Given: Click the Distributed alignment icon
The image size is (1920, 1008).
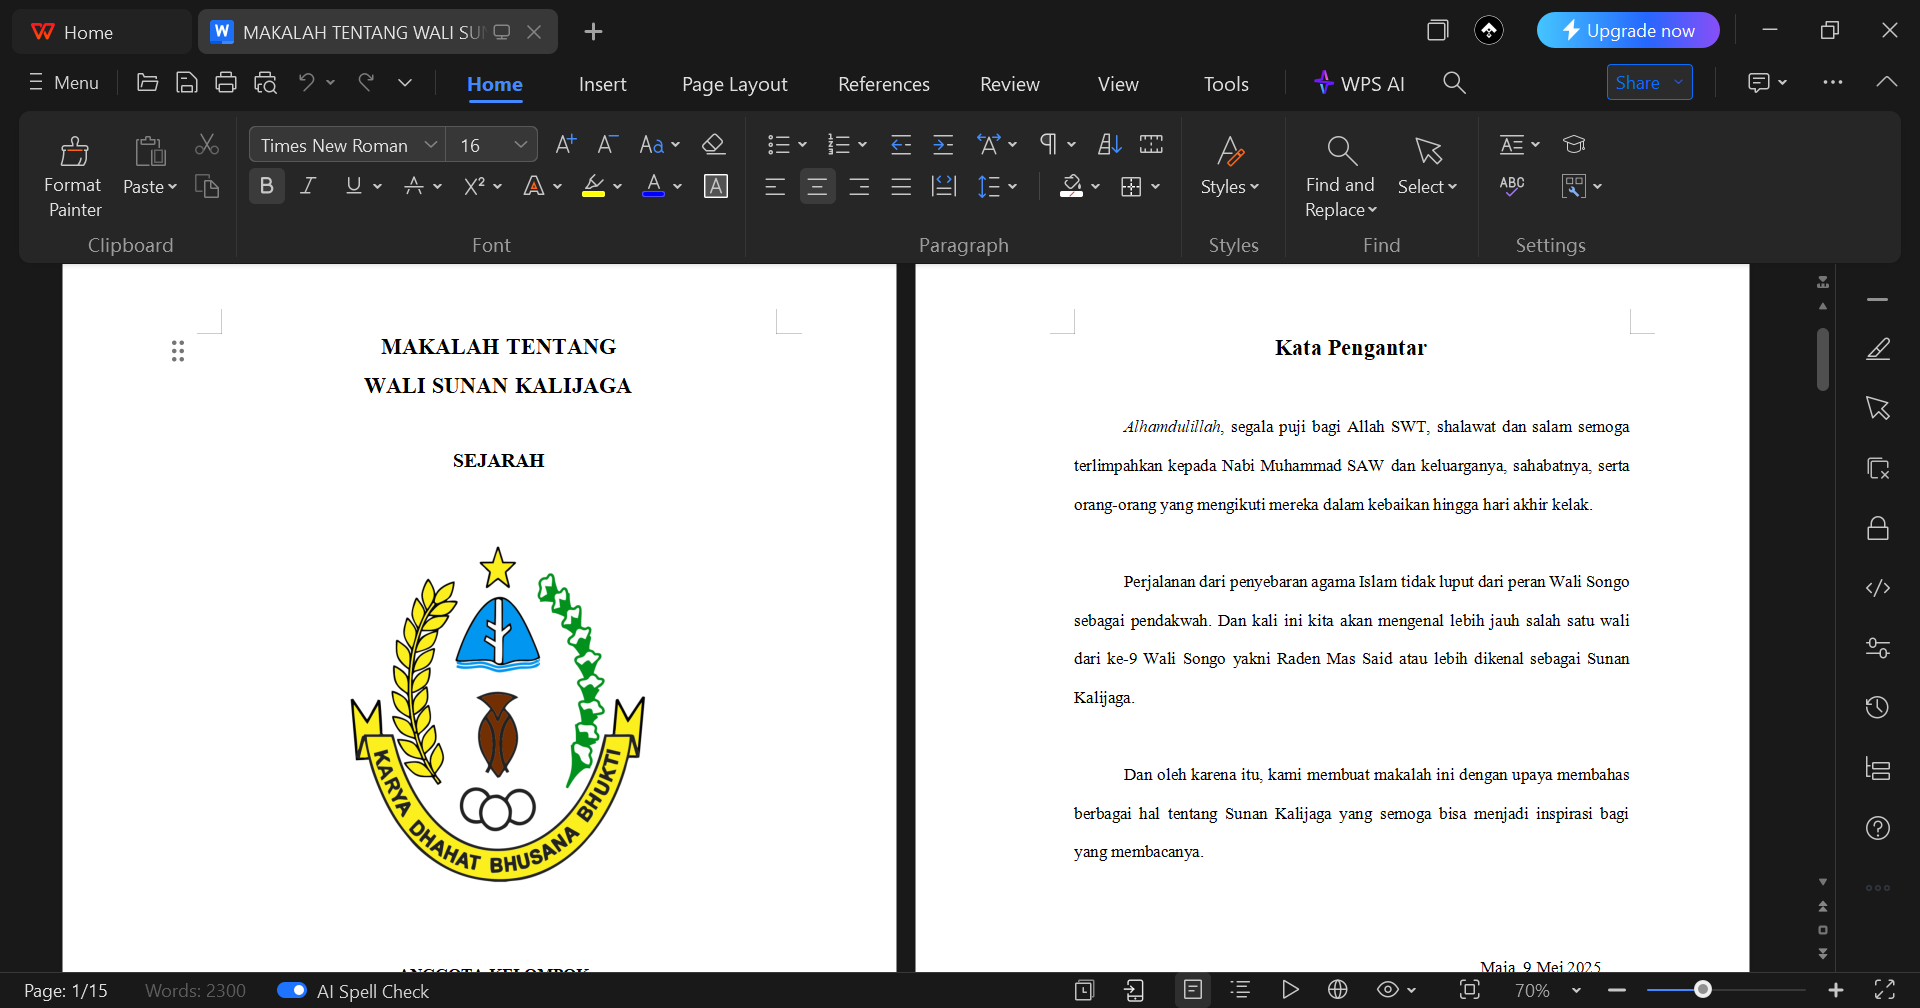Looking at the screenshot, I should click(x=944, y=187).
